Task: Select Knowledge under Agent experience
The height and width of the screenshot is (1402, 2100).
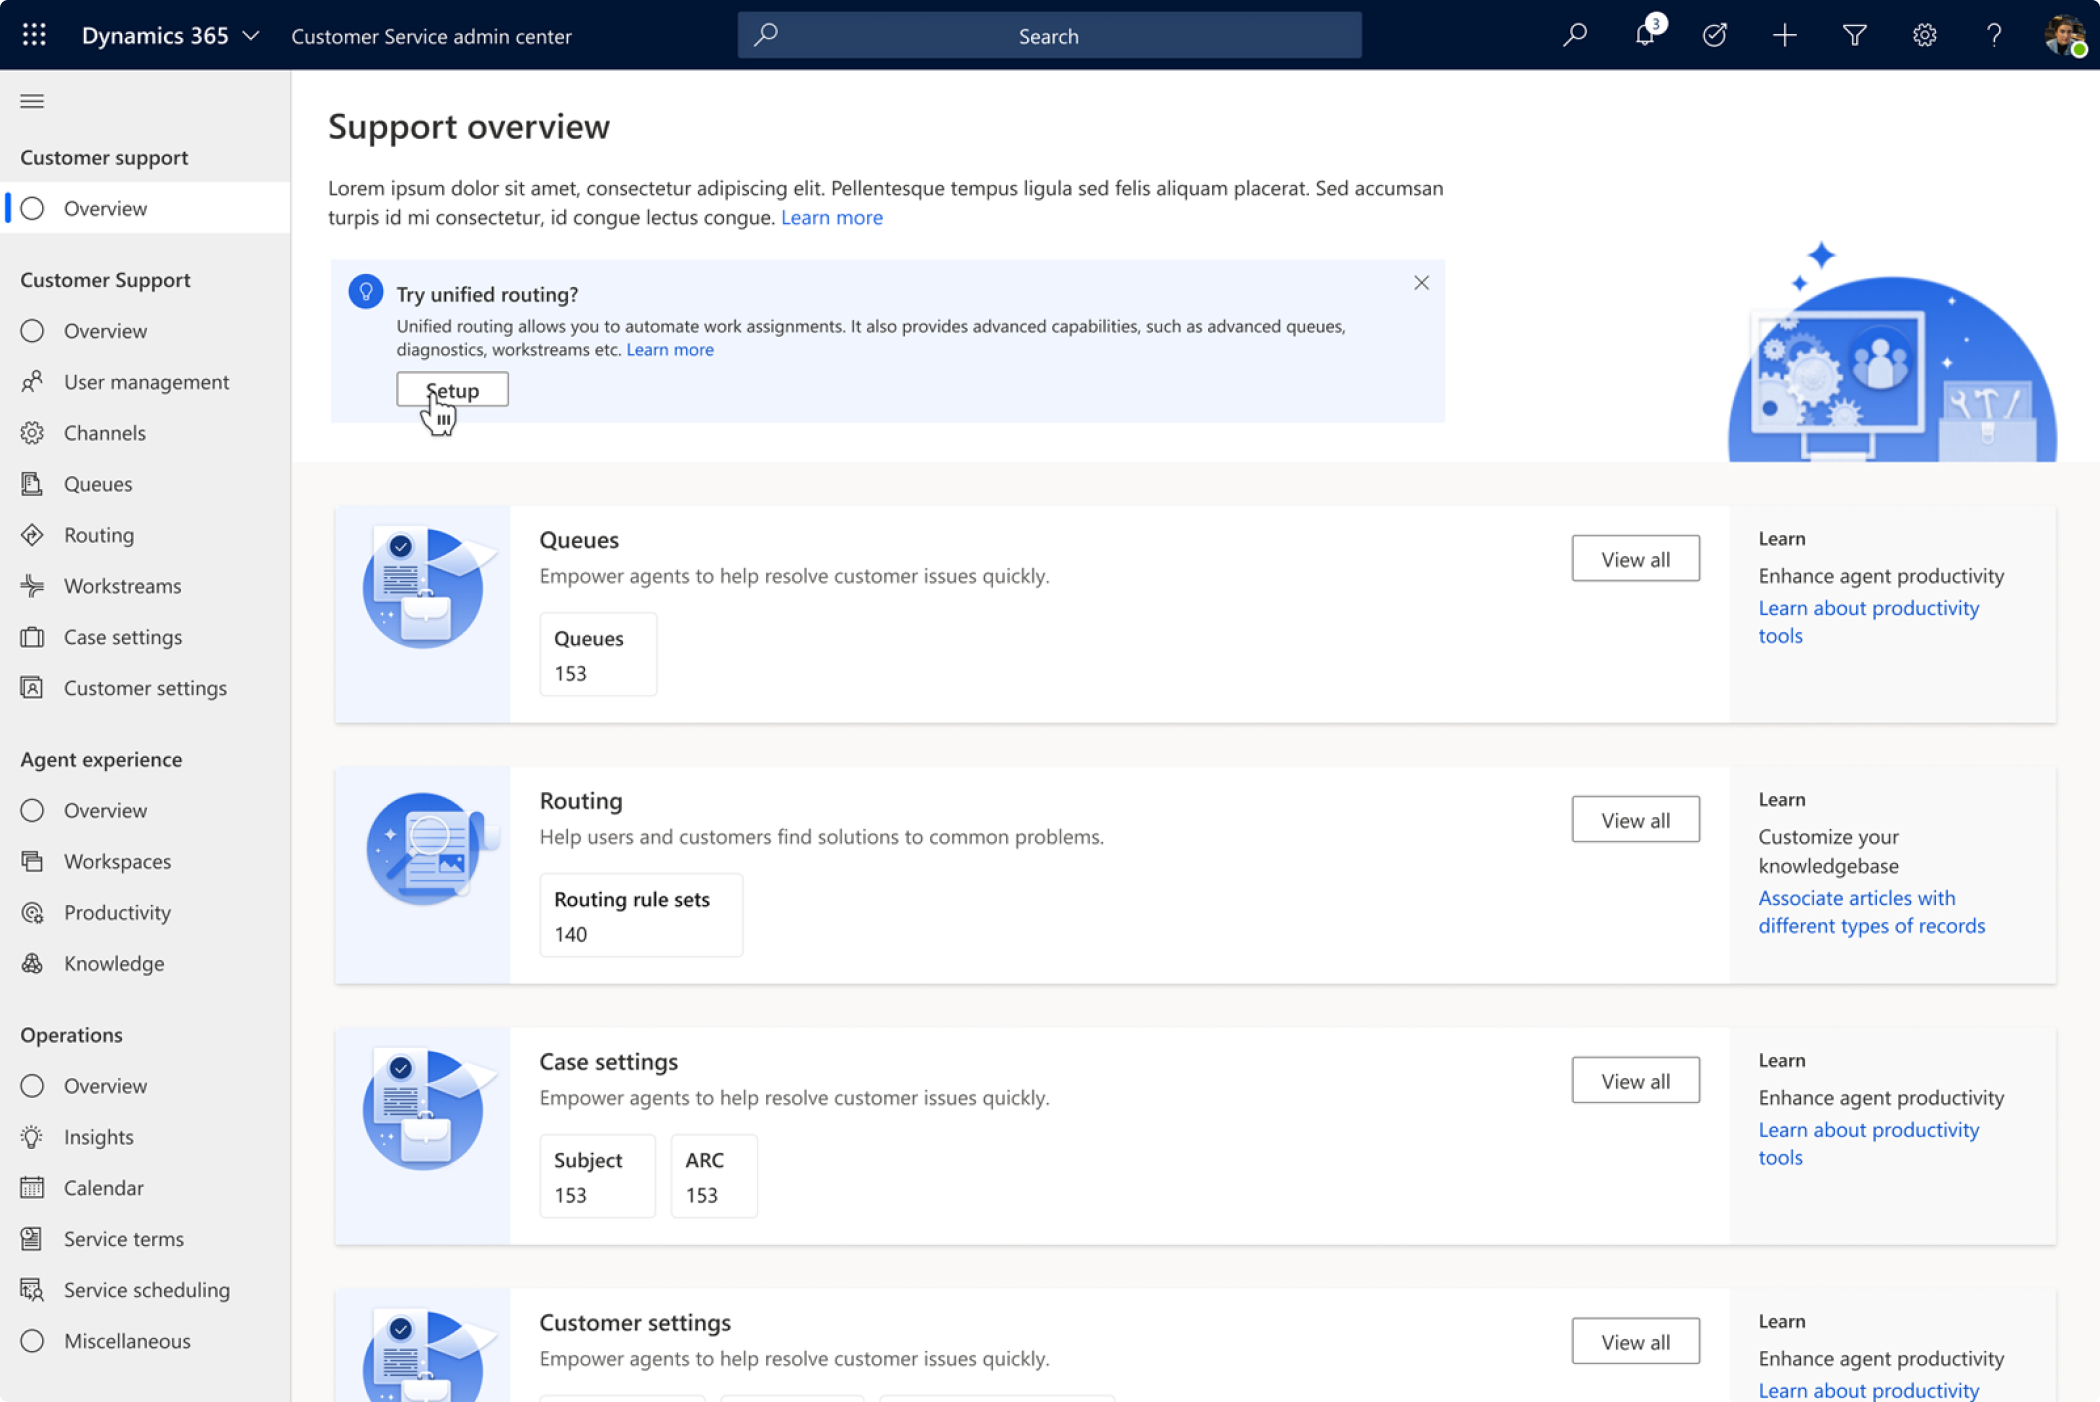Action: click(x=113, y=963)
